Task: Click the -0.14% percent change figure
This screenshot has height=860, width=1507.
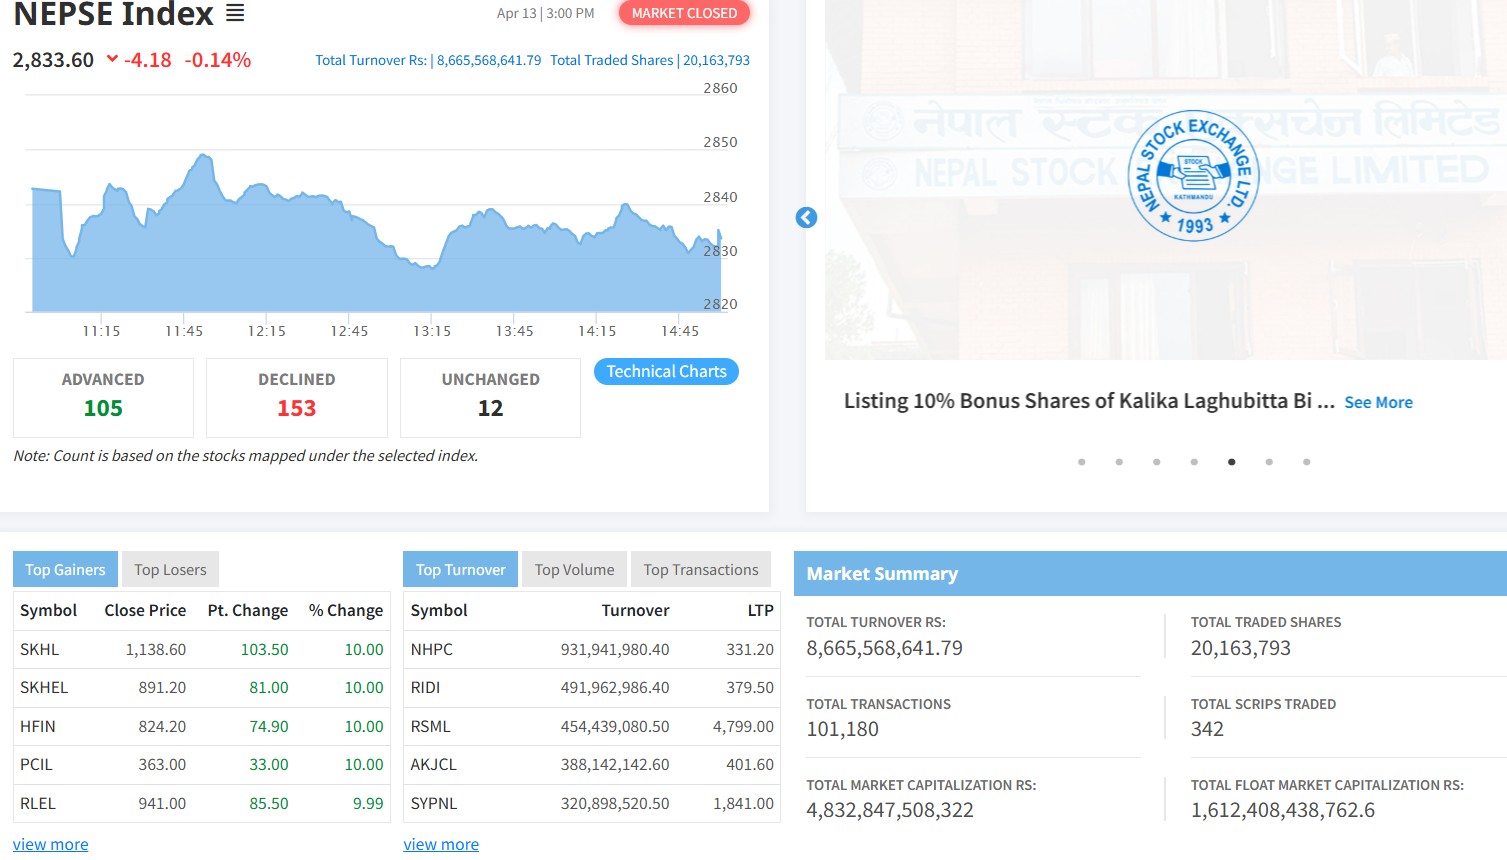Action: coord(218,60)
